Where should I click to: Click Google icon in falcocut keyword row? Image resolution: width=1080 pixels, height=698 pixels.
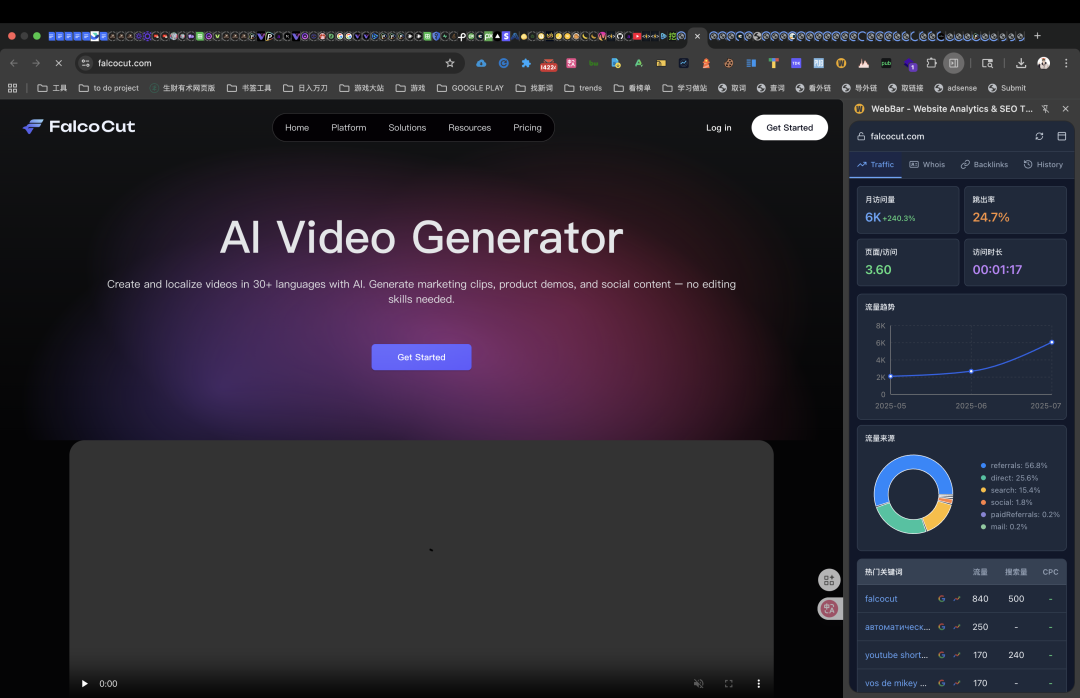click(x=942, y=599)
